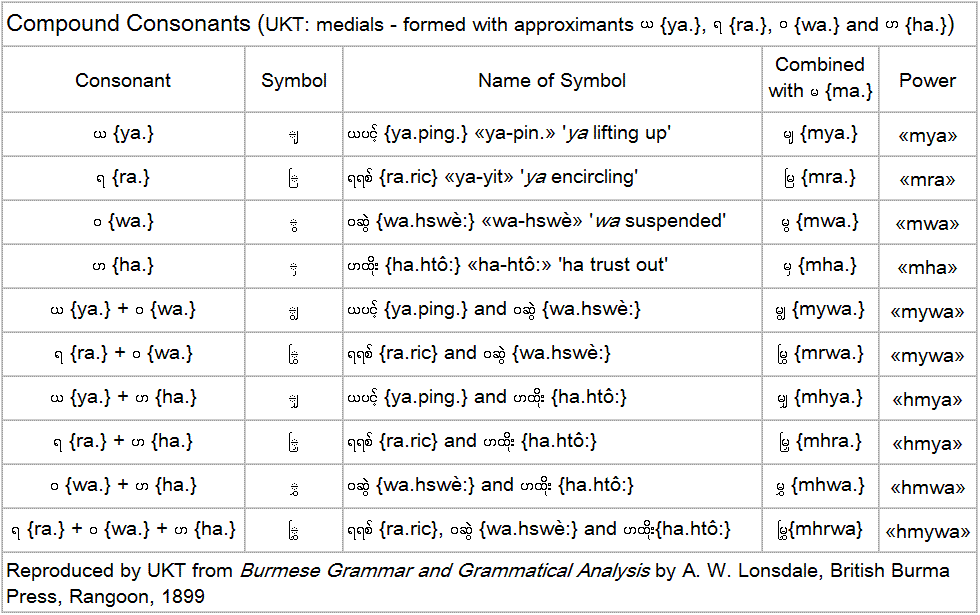Click the {mya.} combined cell
The height and width of the screenshot is (615, 980).
[820, 134]
